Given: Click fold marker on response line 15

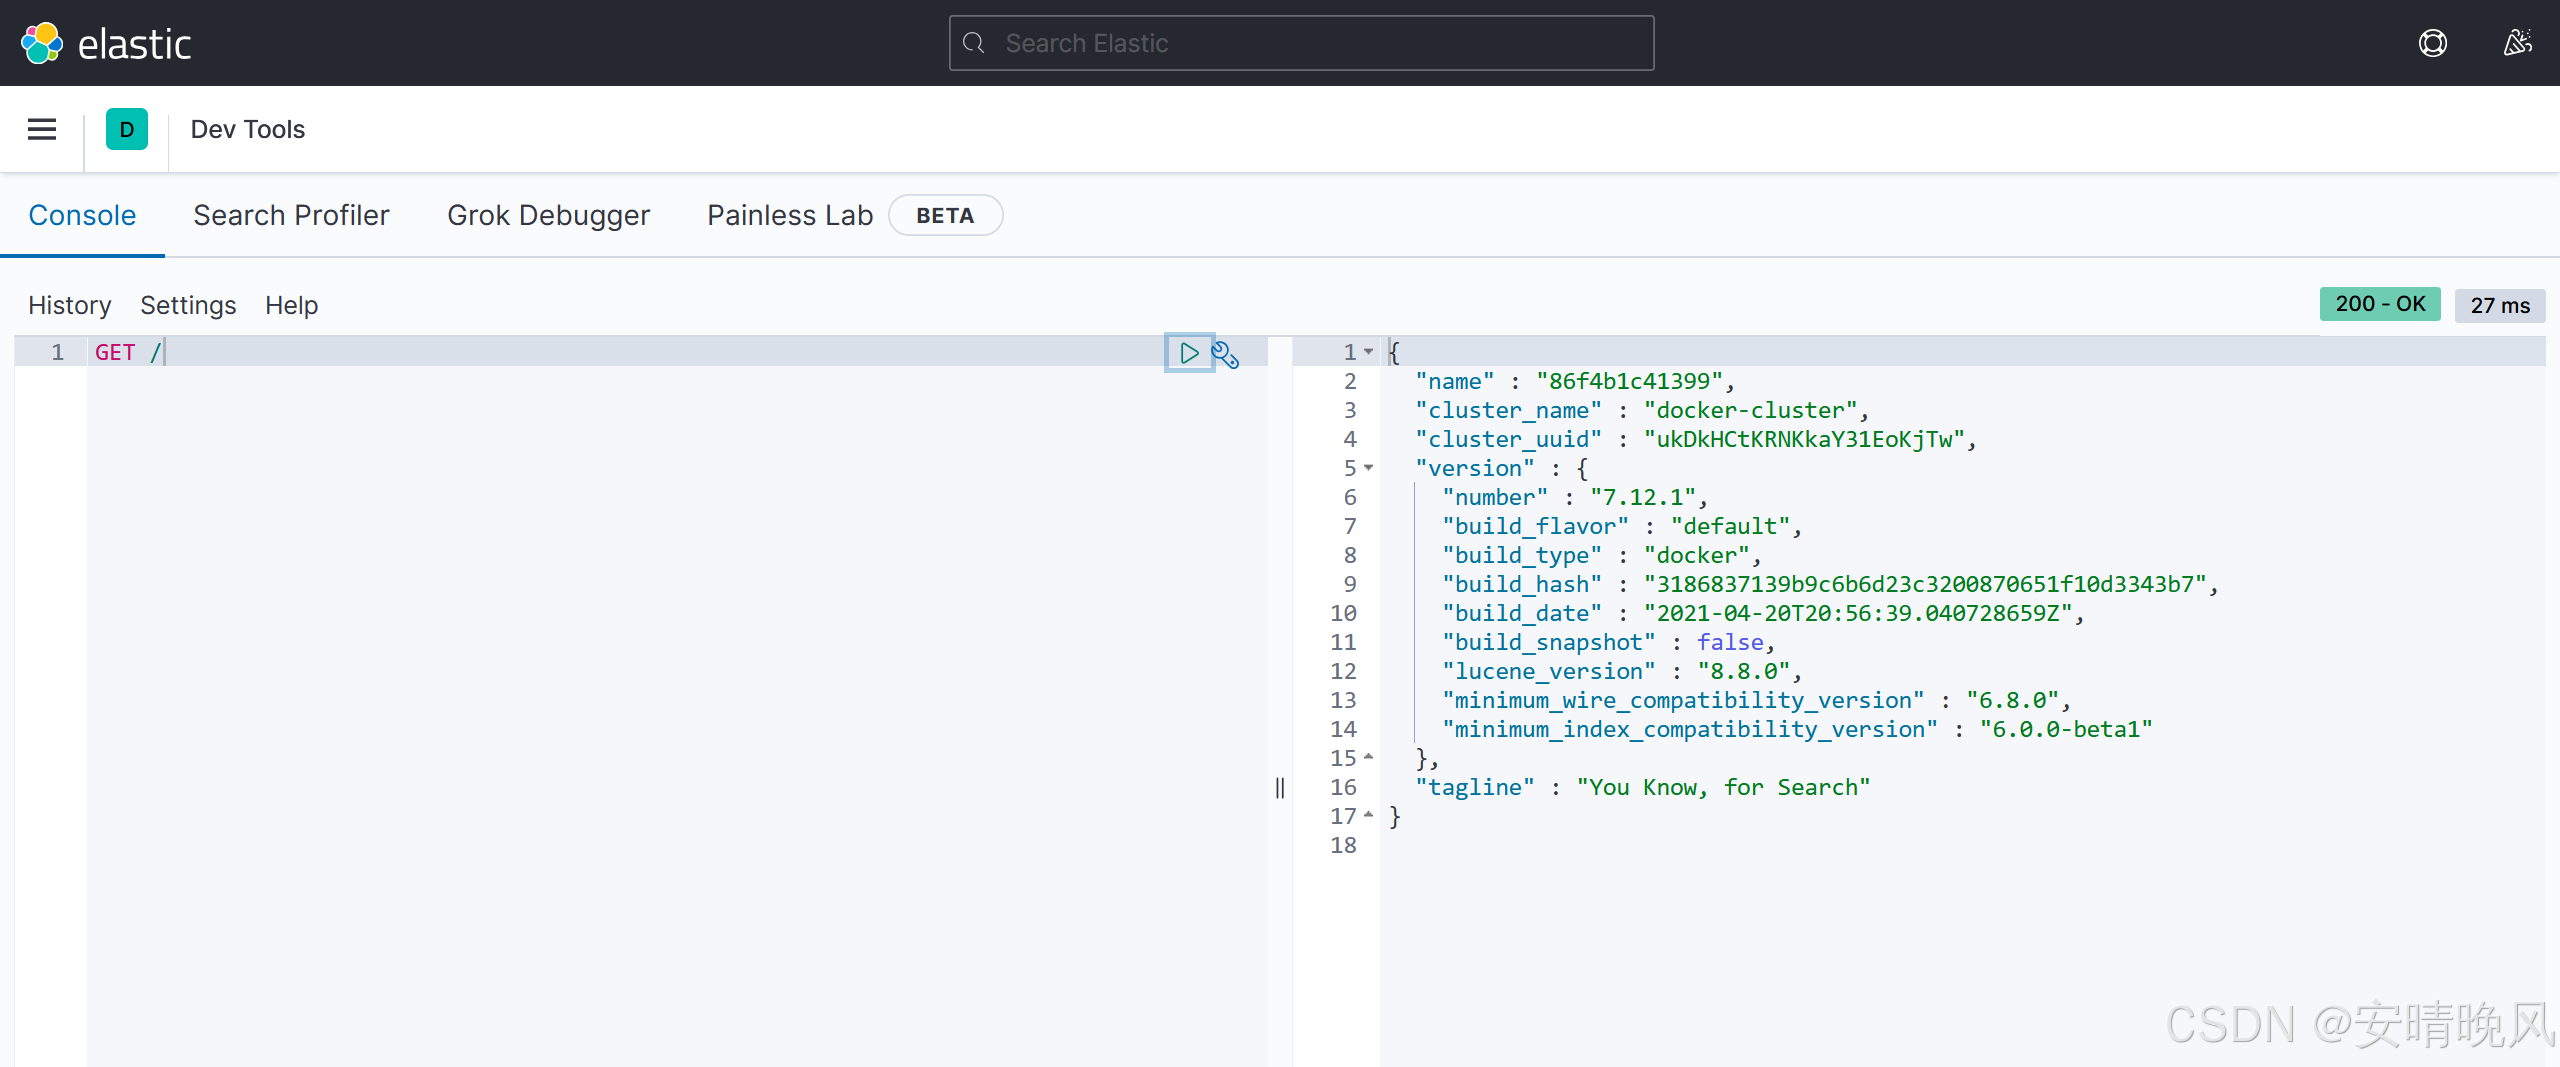Looking at the screenshot, I should pyautogui.click(x=1369, y=758).
